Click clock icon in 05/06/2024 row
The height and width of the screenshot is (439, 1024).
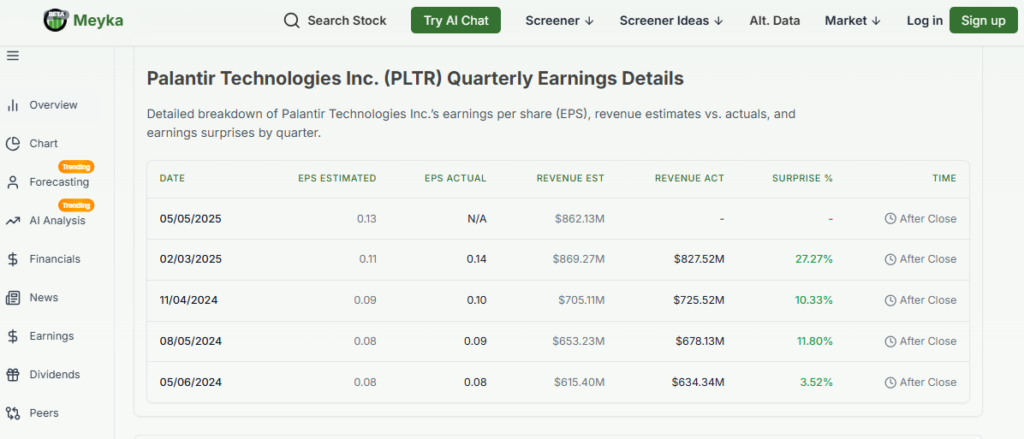pyautogui.click(x=890, y=382)
